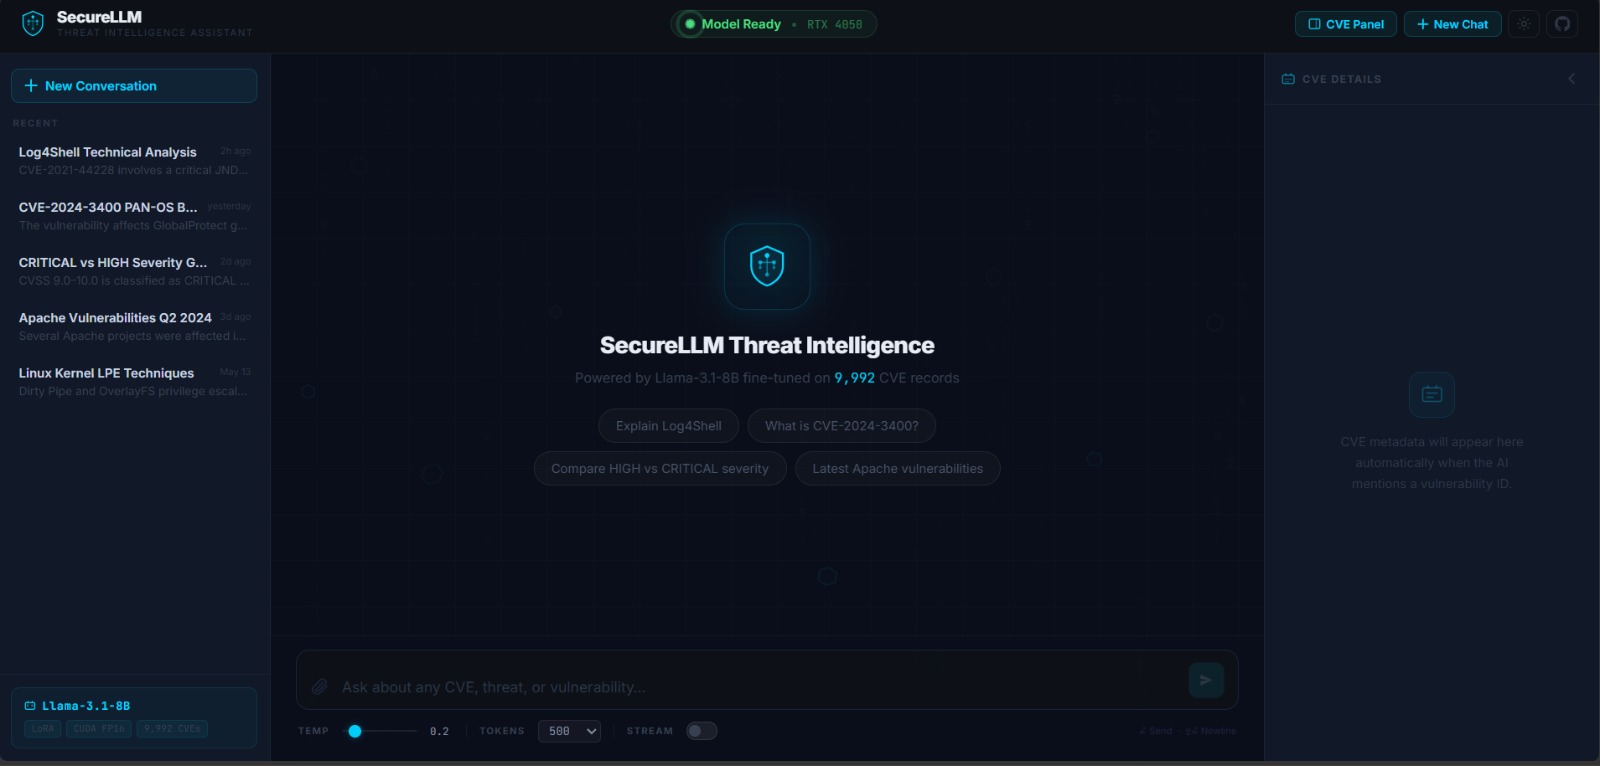Select the Explain Log4Shell suggestion

coord(668,426)
